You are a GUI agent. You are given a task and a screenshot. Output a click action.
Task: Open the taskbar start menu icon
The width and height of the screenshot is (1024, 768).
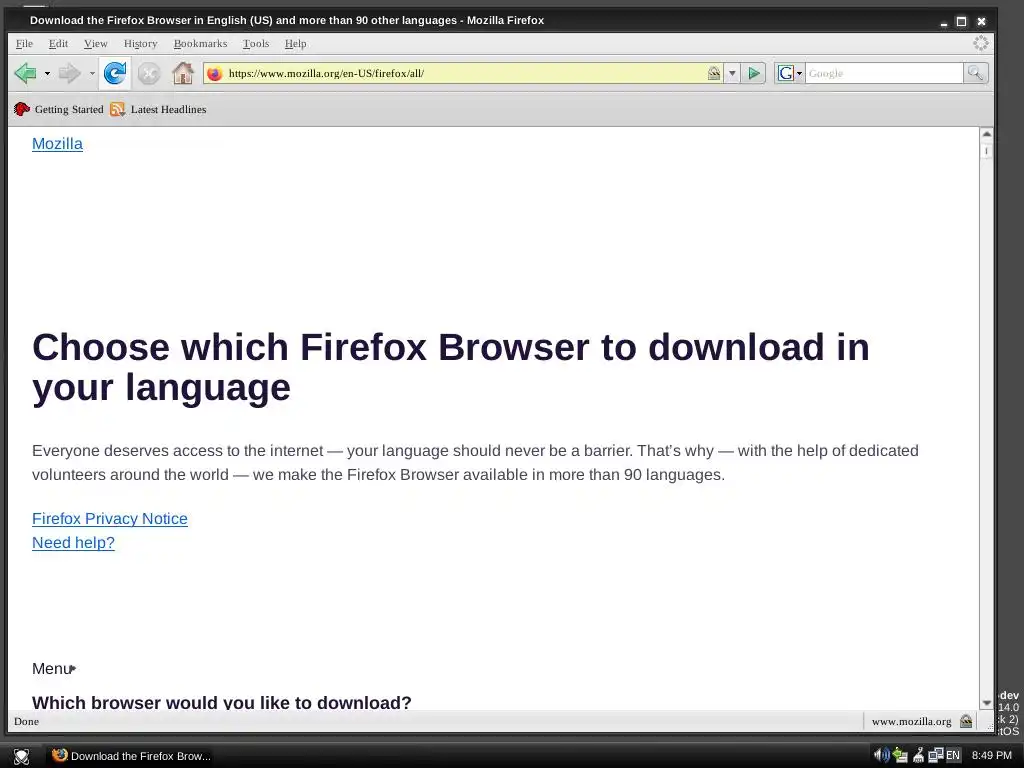pos(22,756)
